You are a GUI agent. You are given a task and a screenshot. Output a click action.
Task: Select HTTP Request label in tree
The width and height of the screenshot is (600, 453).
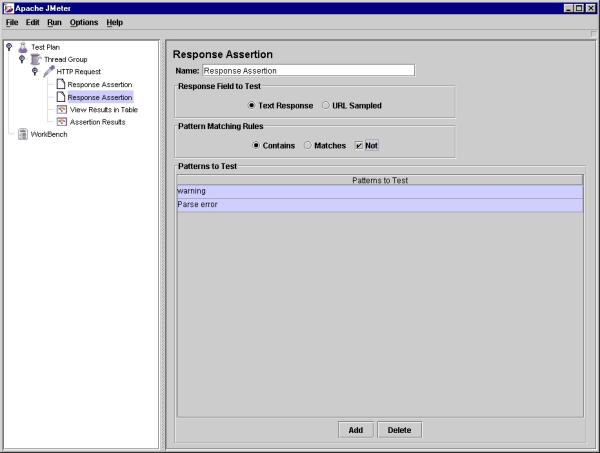tap(78, 72)
